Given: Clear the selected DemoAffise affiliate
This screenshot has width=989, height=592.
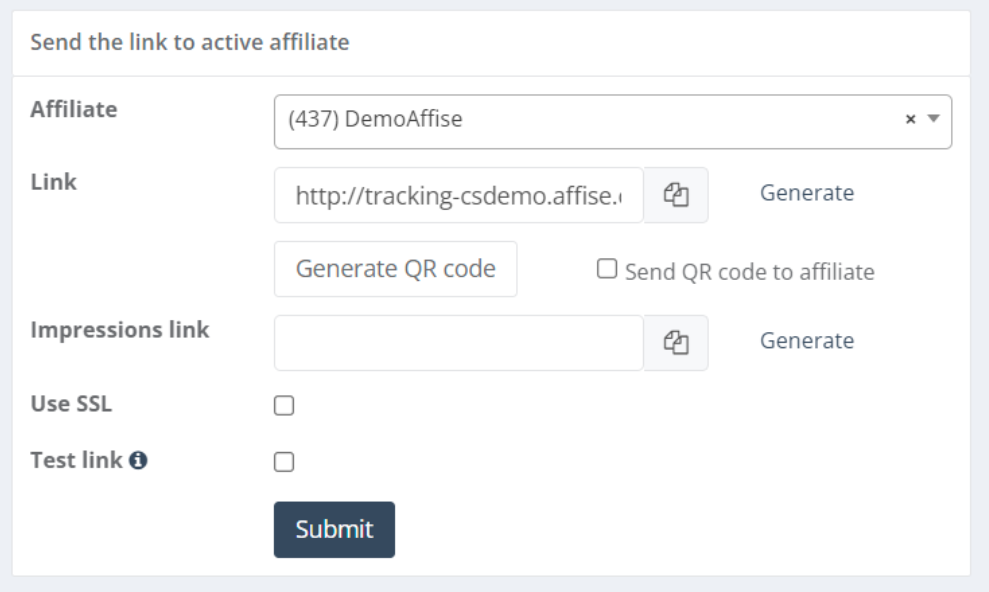Looking at the screenshot, I should (x=910, y=119).
